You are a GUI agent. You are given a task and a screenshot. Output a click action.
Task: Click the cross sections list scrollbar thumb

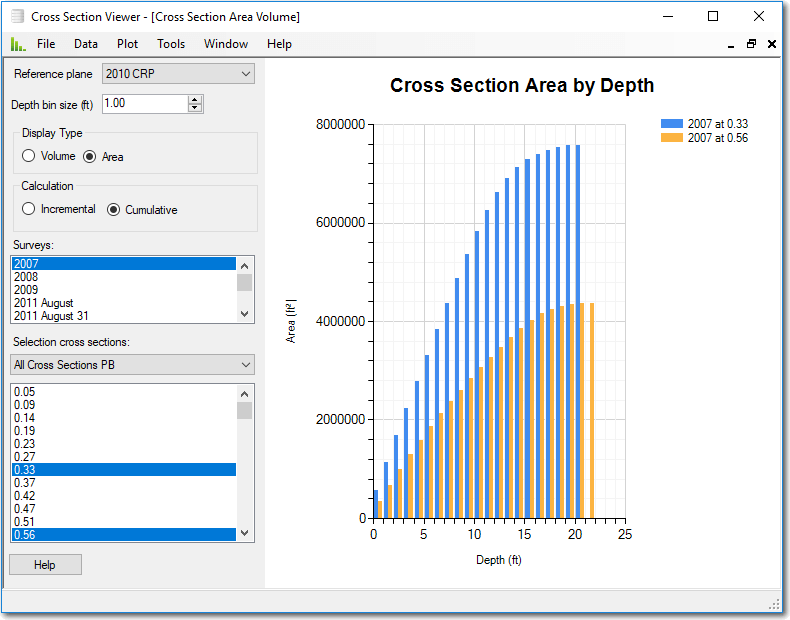tap(244, 410)
